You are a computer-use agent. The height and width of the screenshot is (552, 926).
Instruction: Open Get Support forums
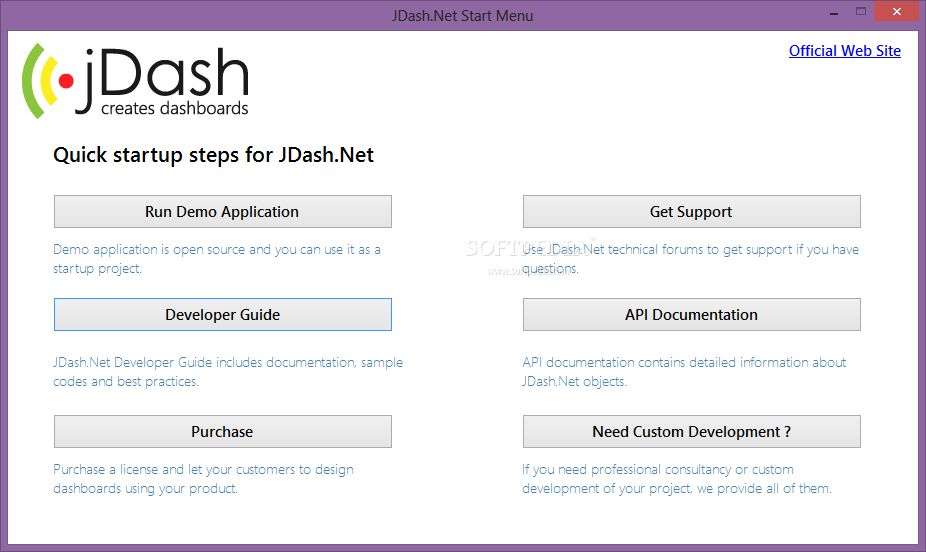pyautogui.click(x=692, y=211)
